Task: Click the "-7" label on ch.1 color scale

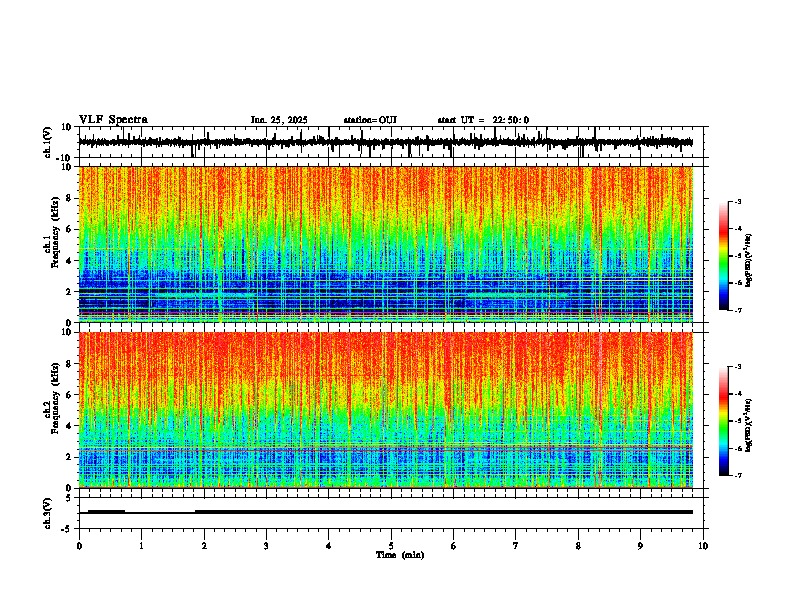Action: [x=737, y=310]
